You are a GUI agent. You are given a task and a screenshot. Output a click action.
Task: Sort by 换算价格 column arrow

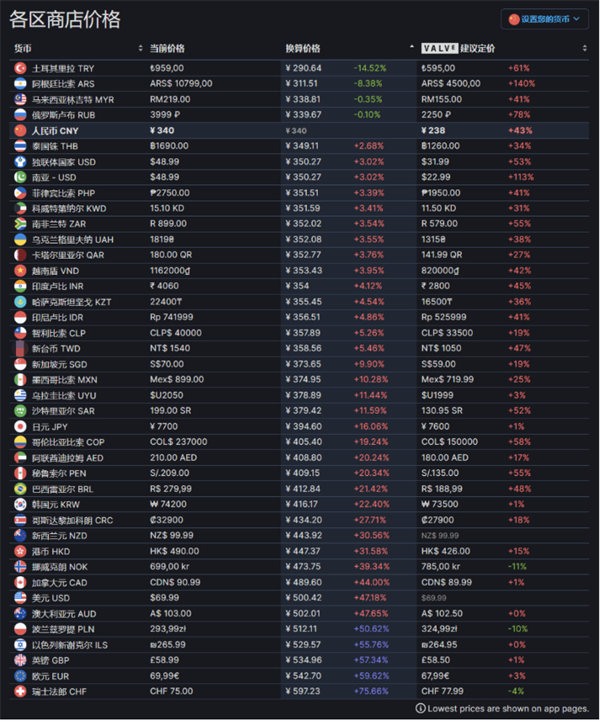(x=412, y=47)
